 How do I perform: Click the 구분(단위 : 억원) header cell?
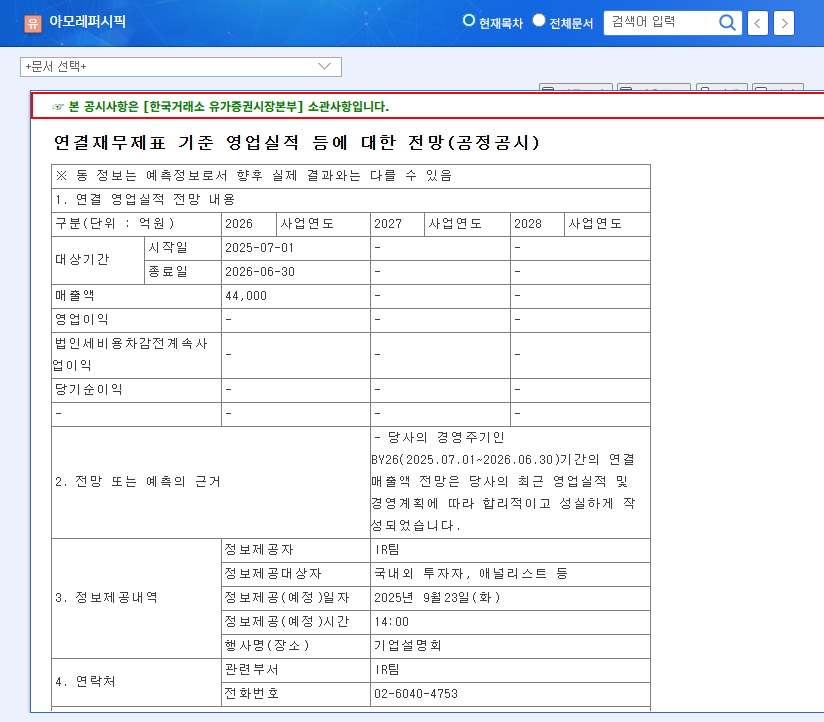137,224
